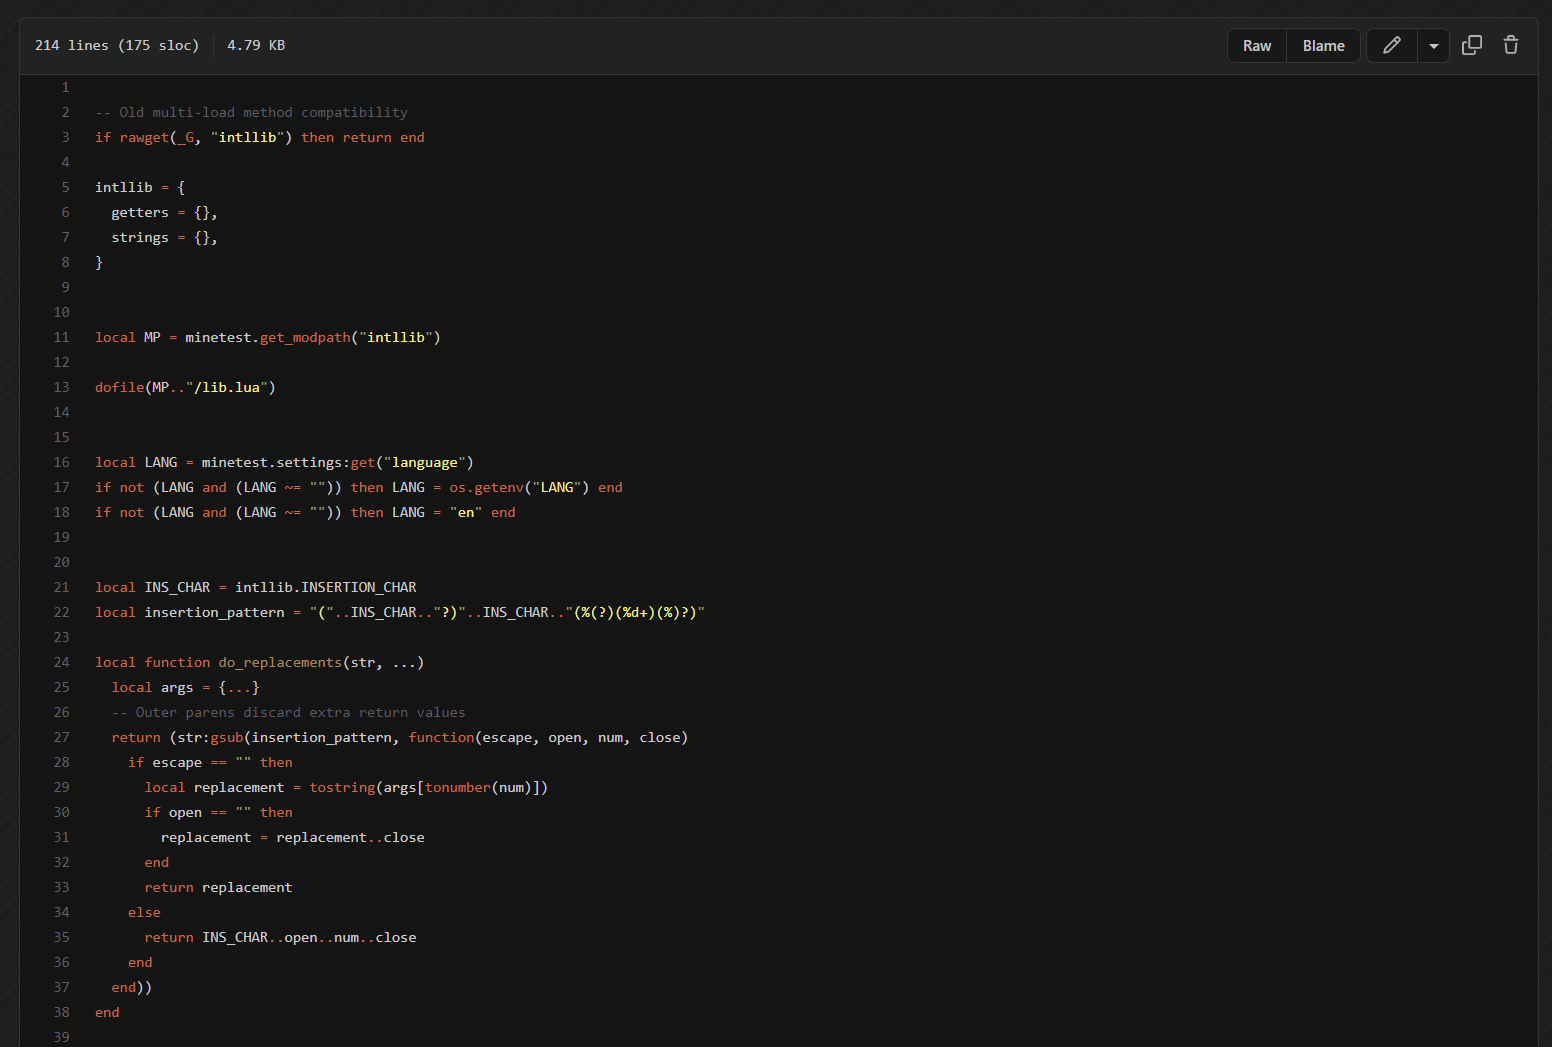Viewport: 1552px width, 1047px height.
Task: Click line number 38
Action: [x=62, y=1012]
